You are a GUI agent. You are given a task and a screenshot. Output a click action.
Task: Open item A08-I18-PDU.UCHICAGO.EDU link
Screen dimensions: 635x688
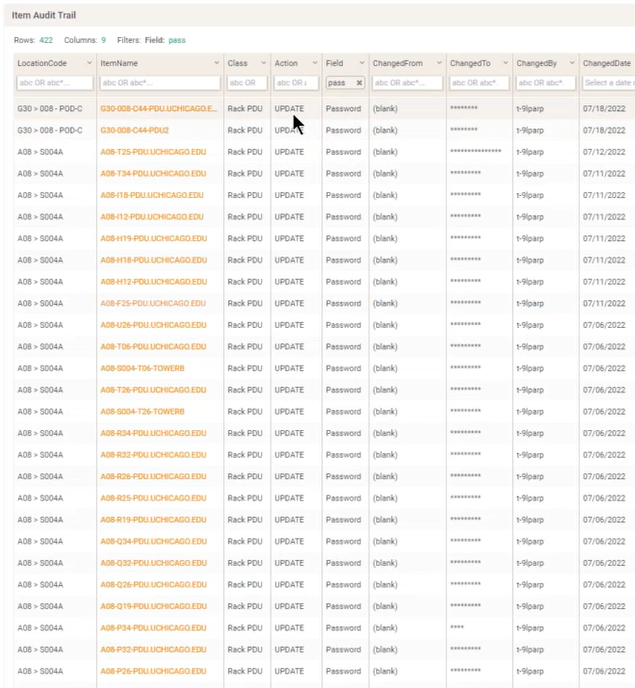click(x=152, y=195)
